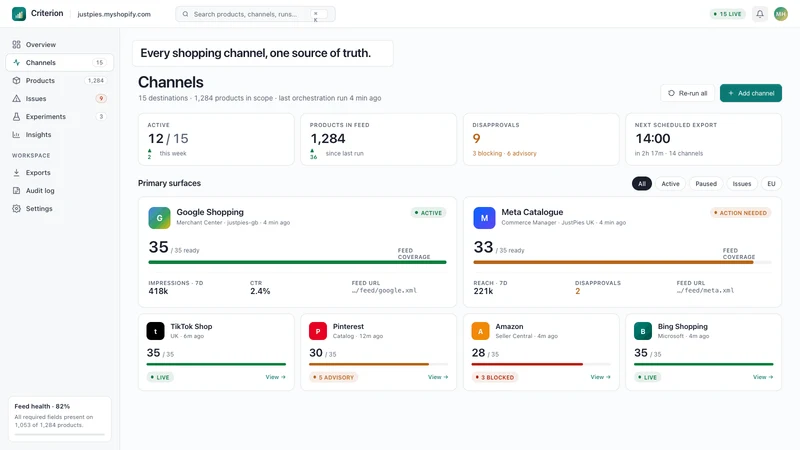Open TikTok Shop View link

pyautogui.click(x=276, y=377)
